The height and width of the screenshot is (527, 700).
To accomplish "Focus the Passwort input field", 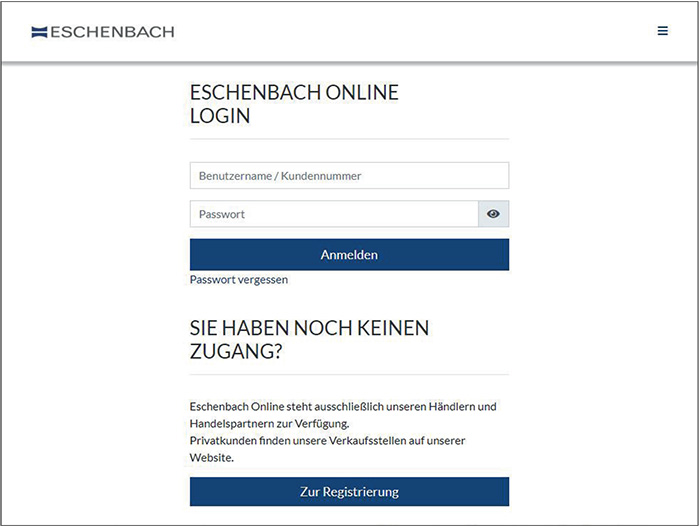I will click(334, 214).
